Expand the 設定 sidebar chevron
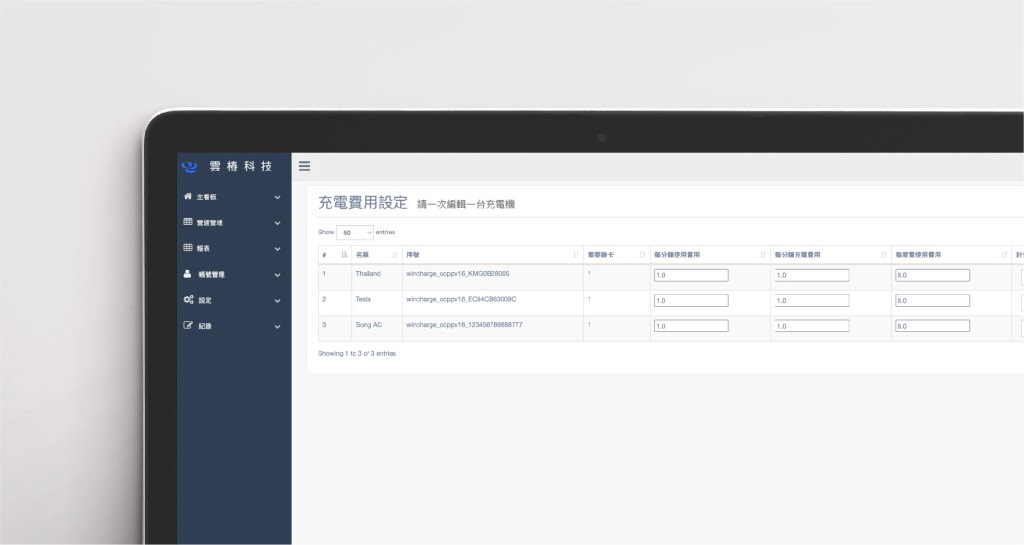 [x=277, y=300]
